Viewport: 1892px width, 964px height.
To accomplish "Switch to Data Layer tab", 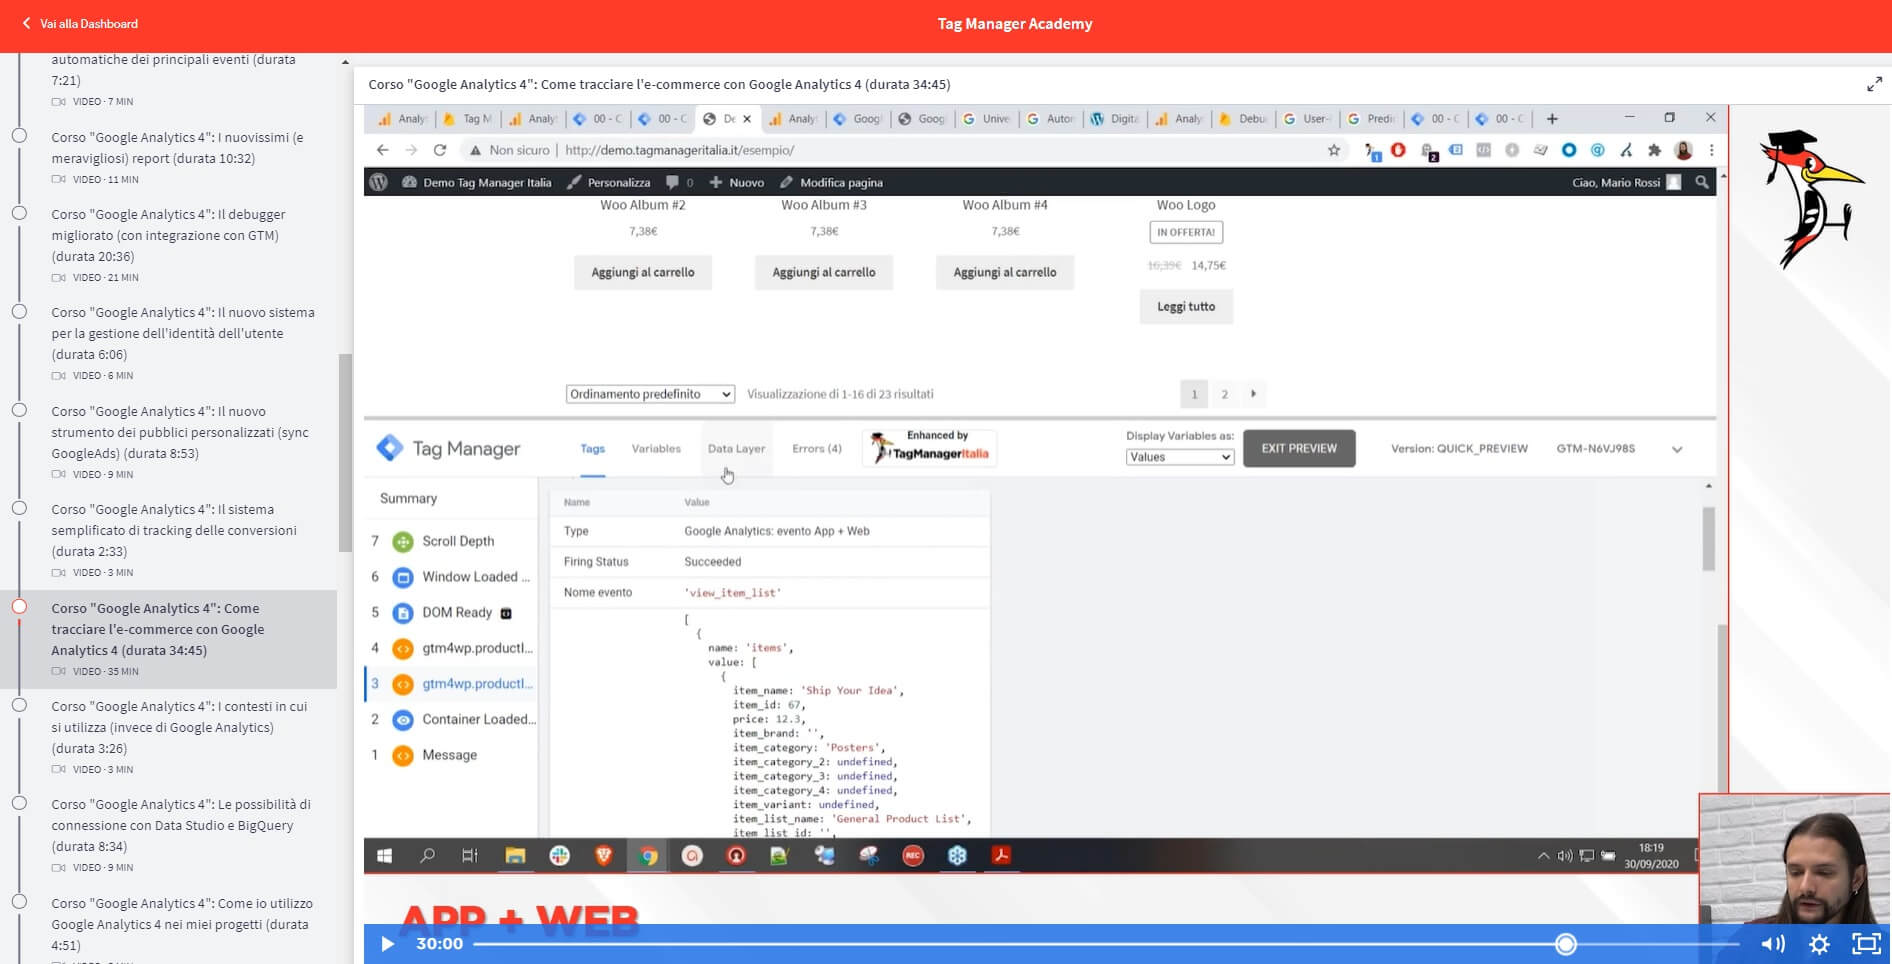I will coord(736,448).
